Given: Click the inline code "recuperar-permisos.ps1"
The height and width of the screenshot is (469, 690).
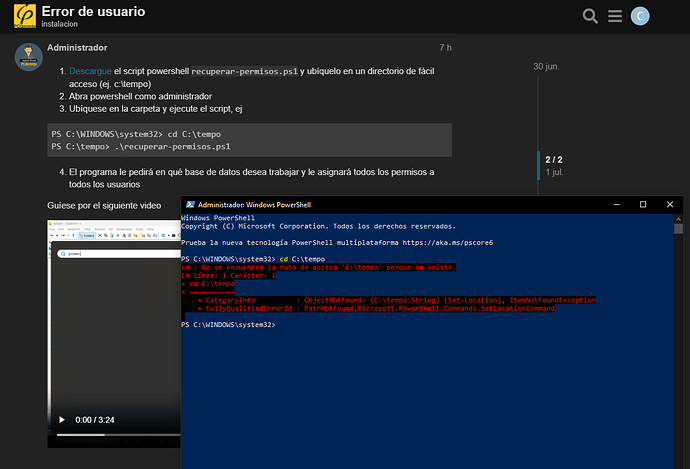Looking at the screenshot, I should (x=245, y=71).
